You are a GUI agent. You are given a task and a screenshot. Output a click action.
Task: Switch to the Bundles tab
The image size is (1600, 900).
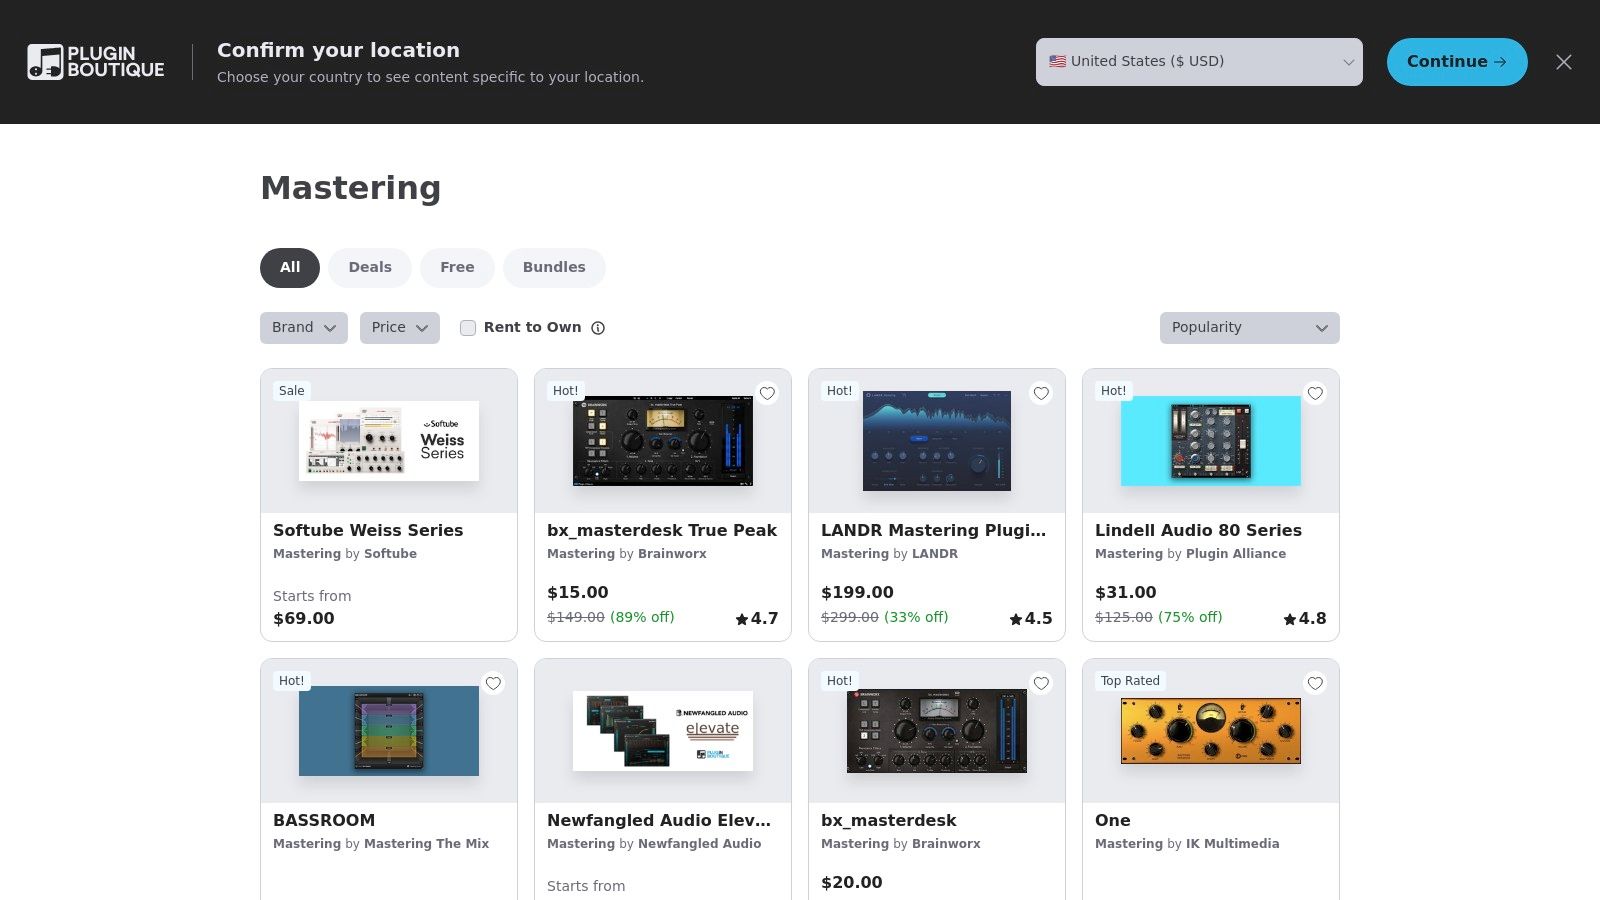[554, 268]
